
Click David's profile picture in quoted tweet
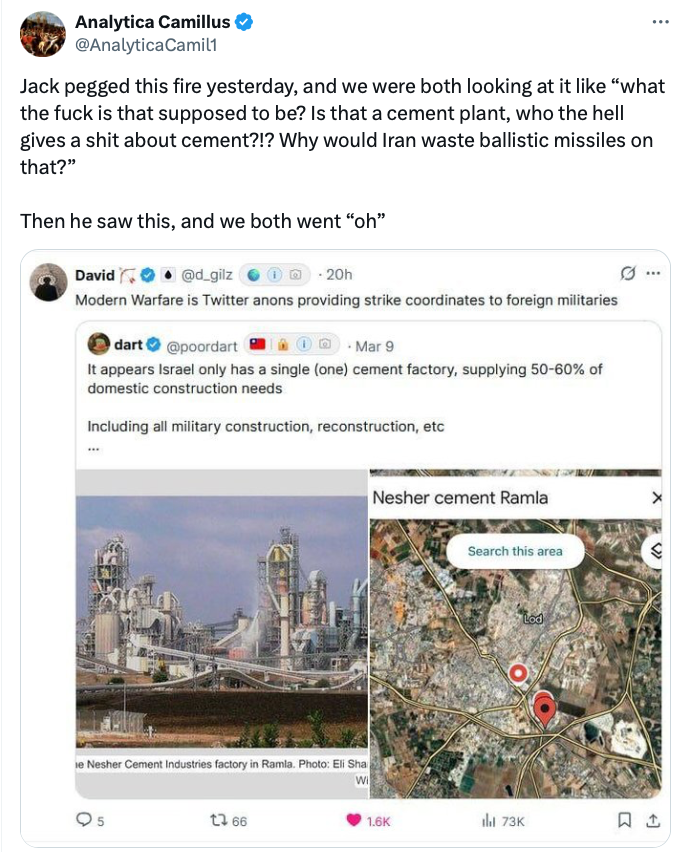tap(48, 282)
